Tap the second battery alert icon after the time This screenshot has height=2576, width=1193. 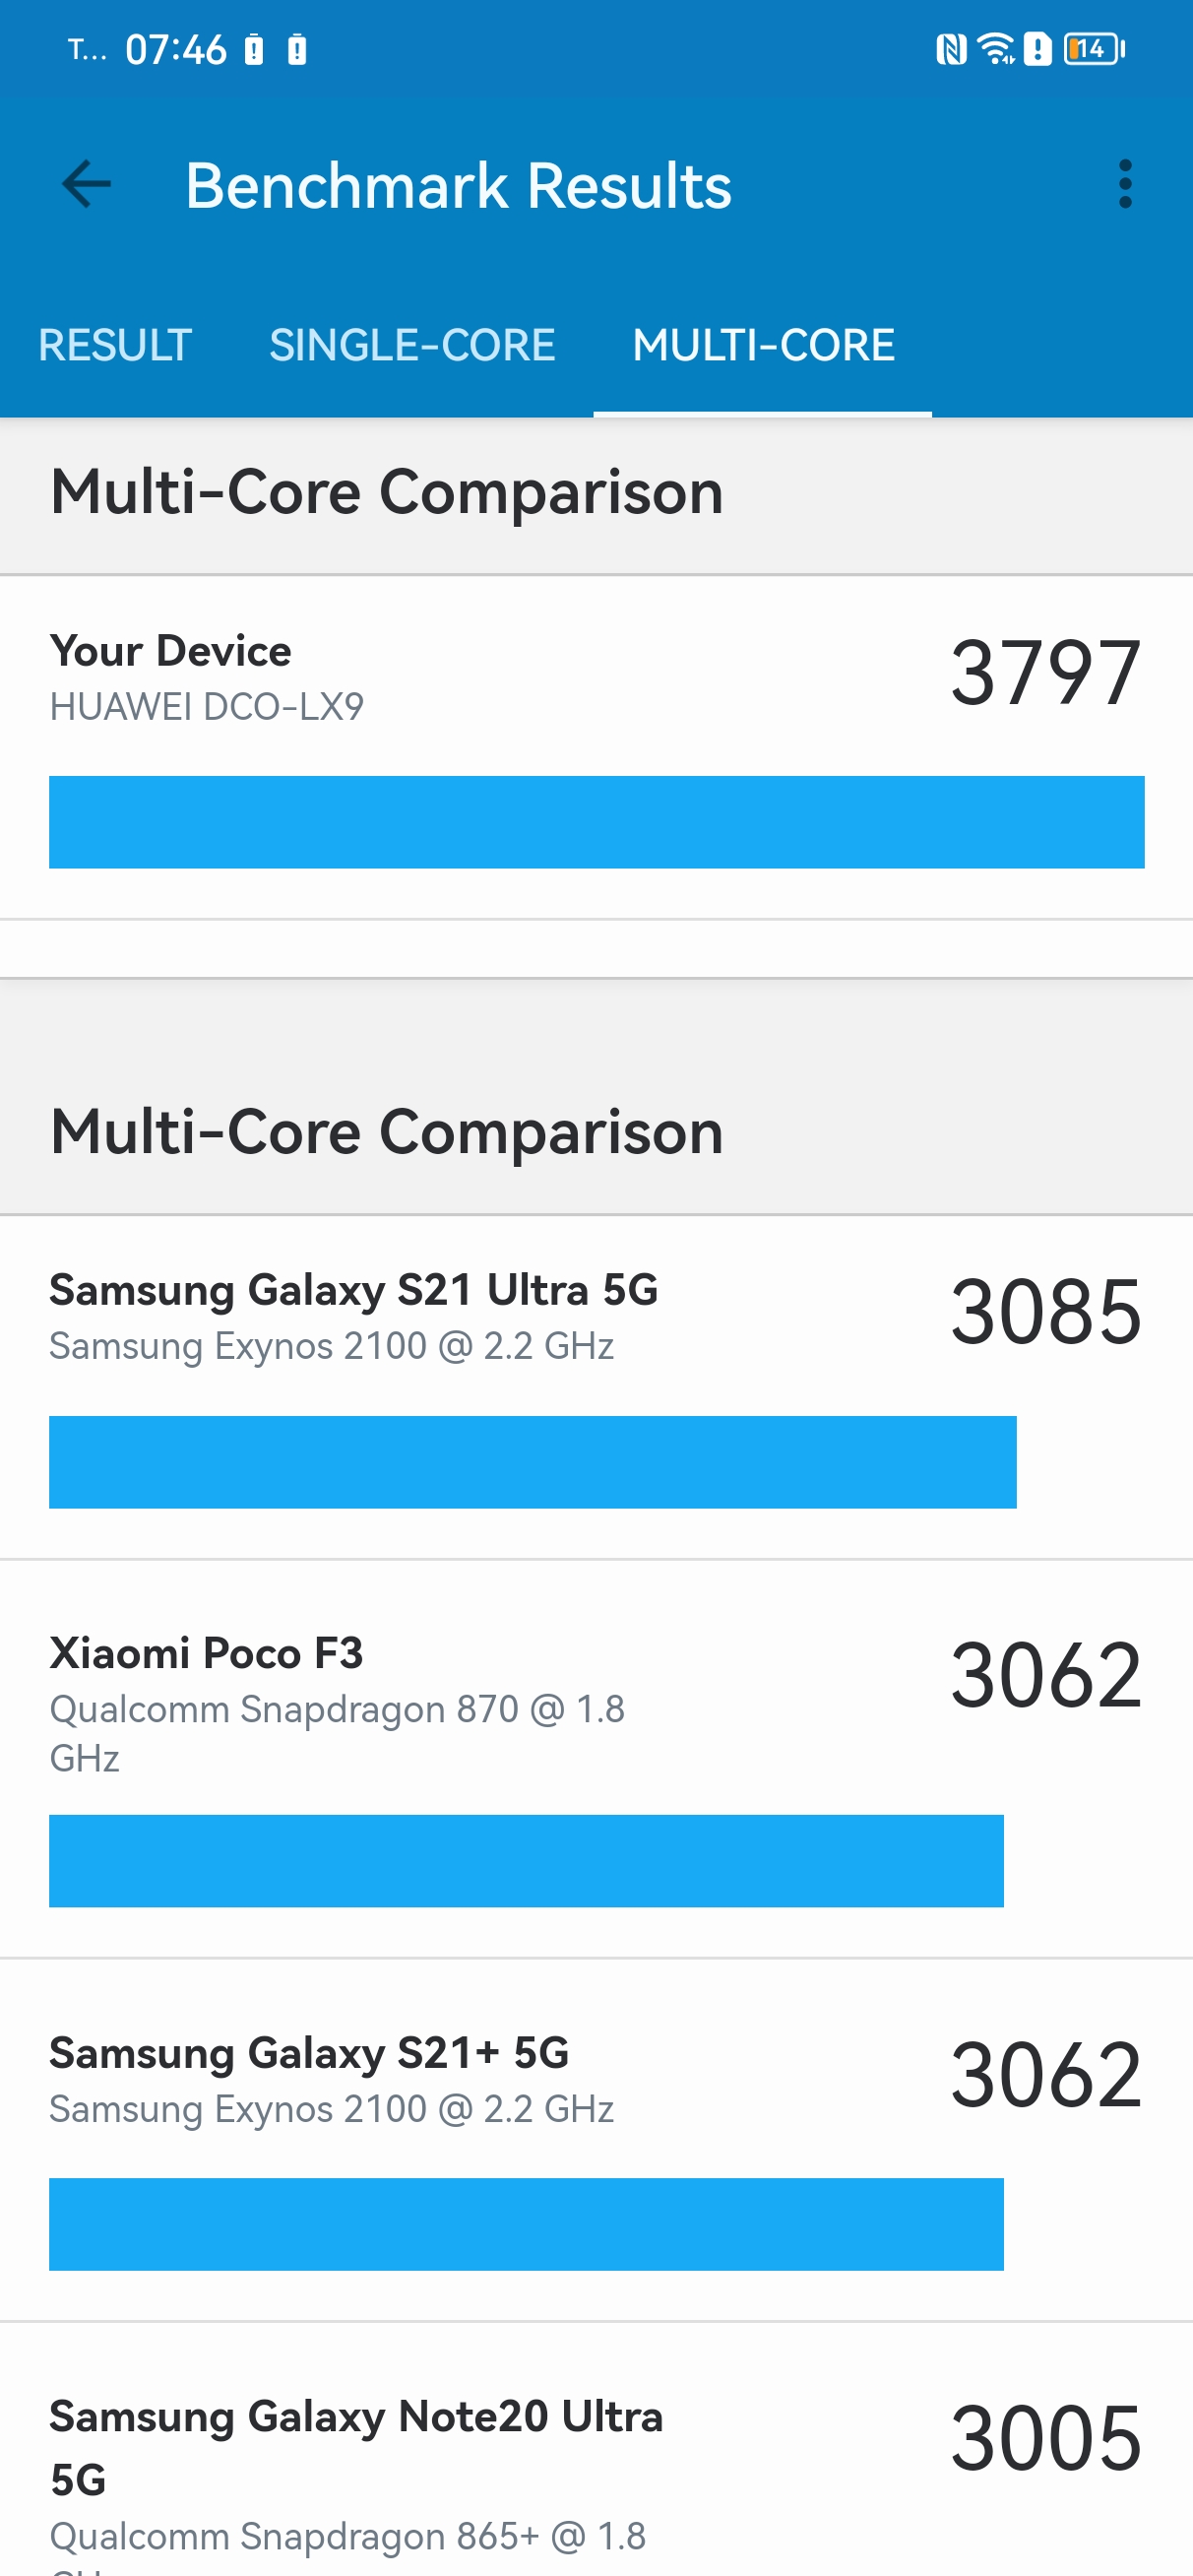pos(297,49)
